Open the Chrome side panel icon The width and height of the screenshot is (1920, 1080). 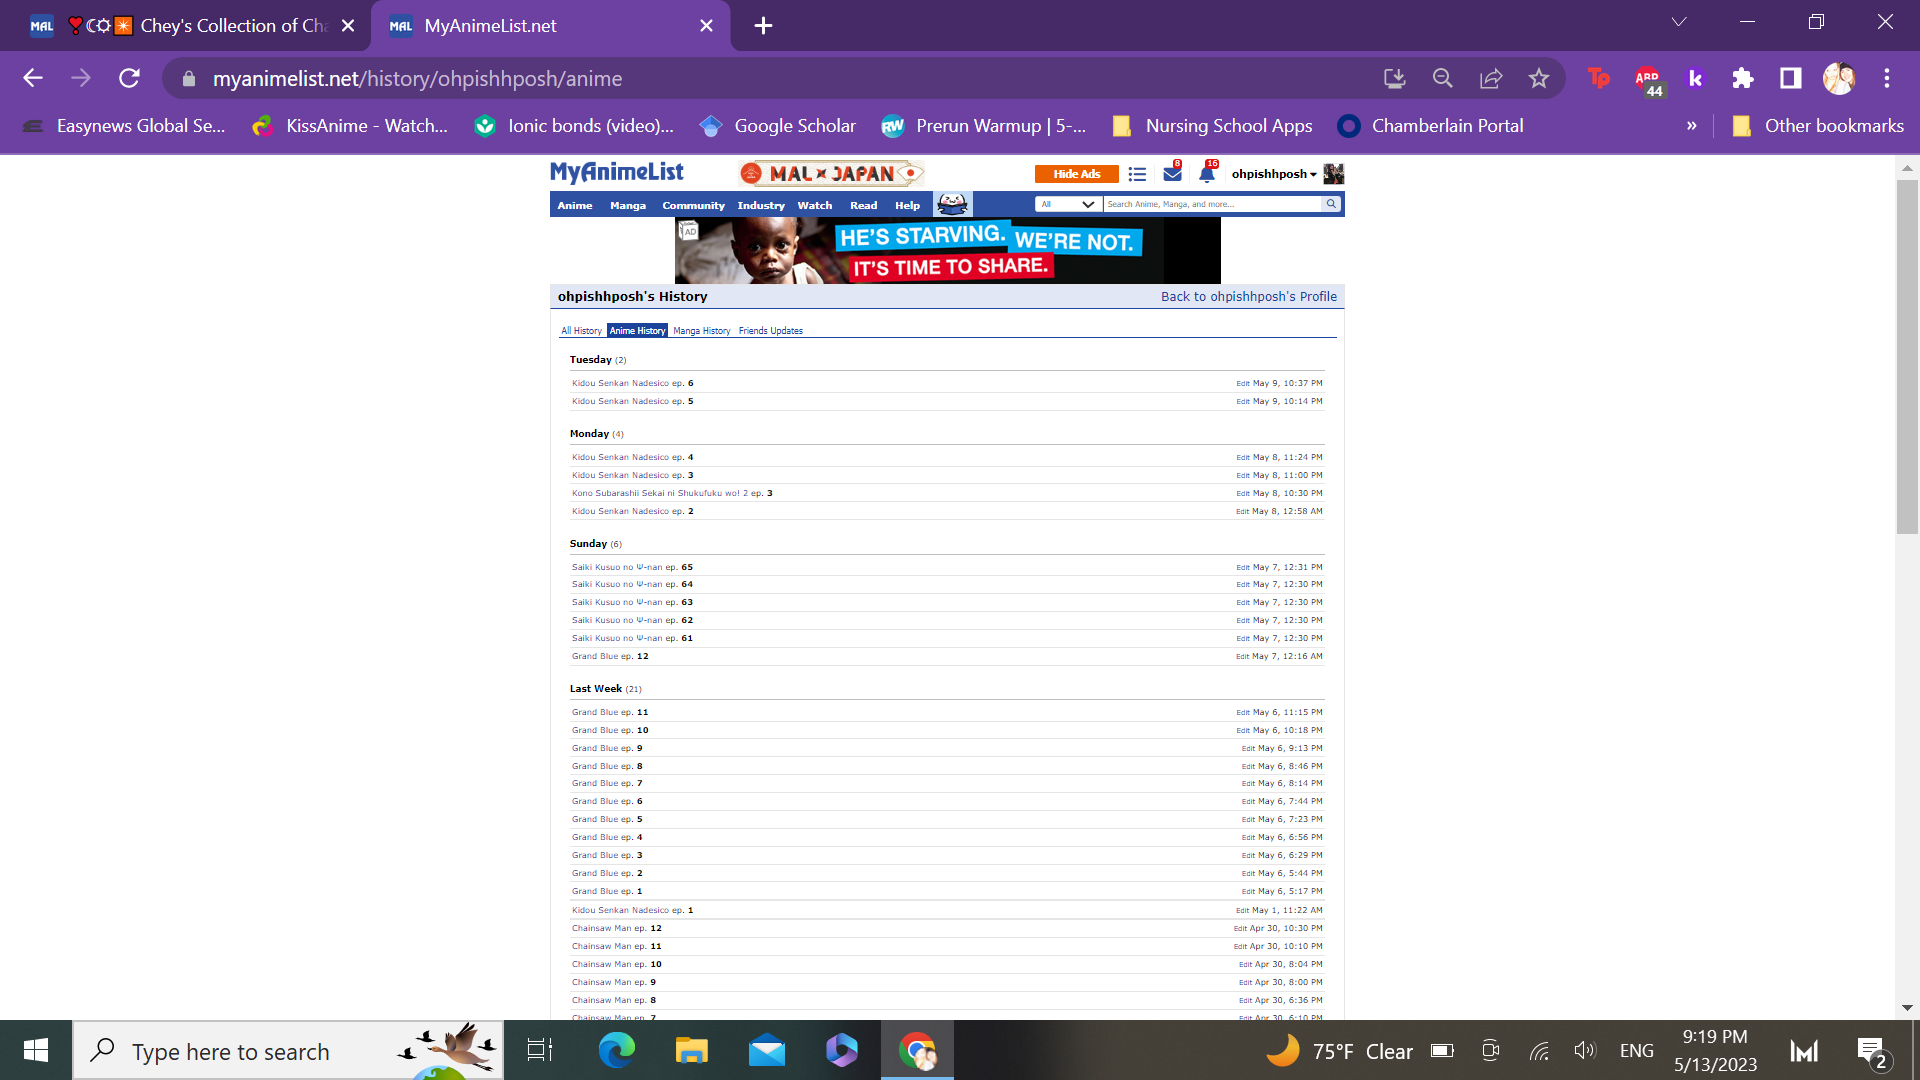(x=1791, y=78)
